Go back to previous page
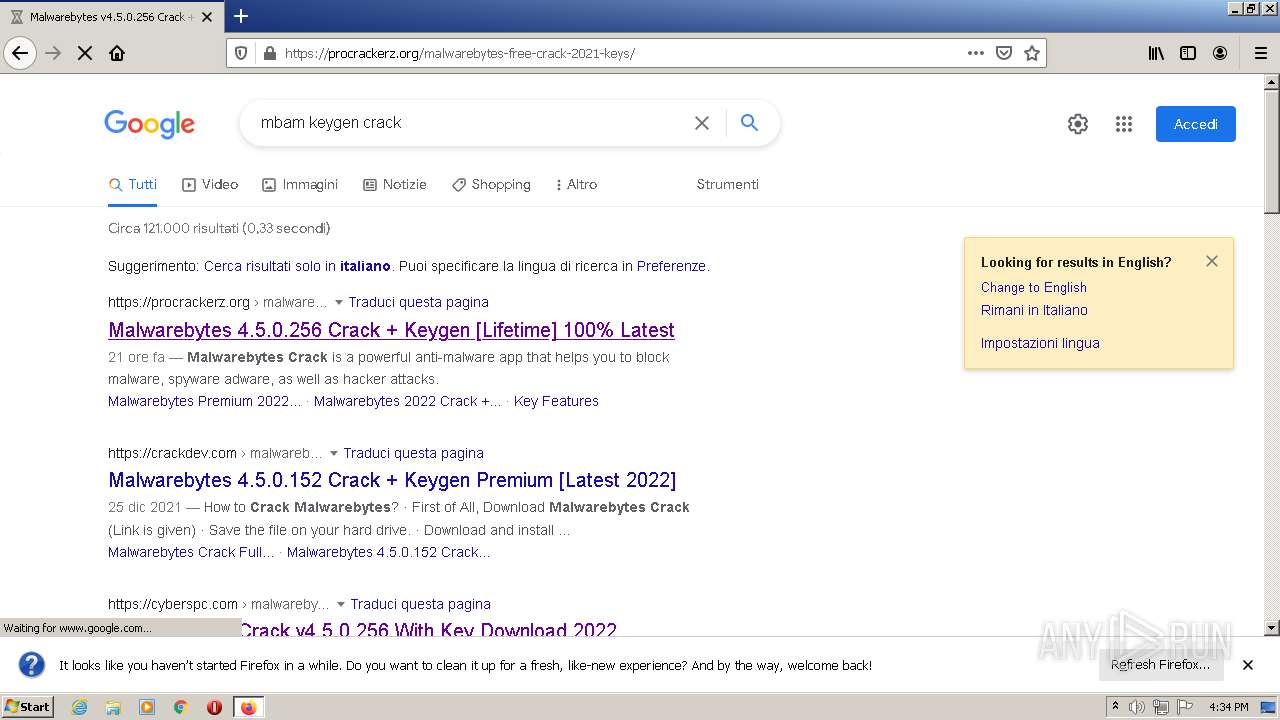The width and height of the screenshot is (1280, 720). [20, 53]
